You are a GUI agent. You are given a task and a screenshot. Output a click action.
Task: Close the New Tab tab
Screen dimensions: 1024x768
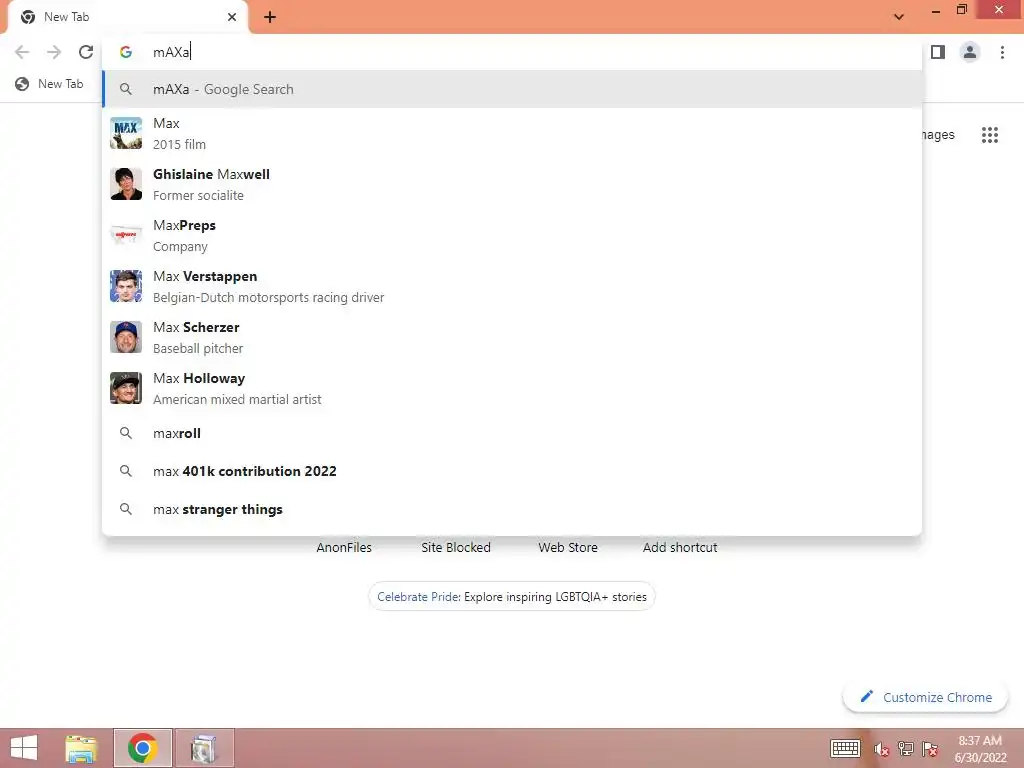click(232, 17)
